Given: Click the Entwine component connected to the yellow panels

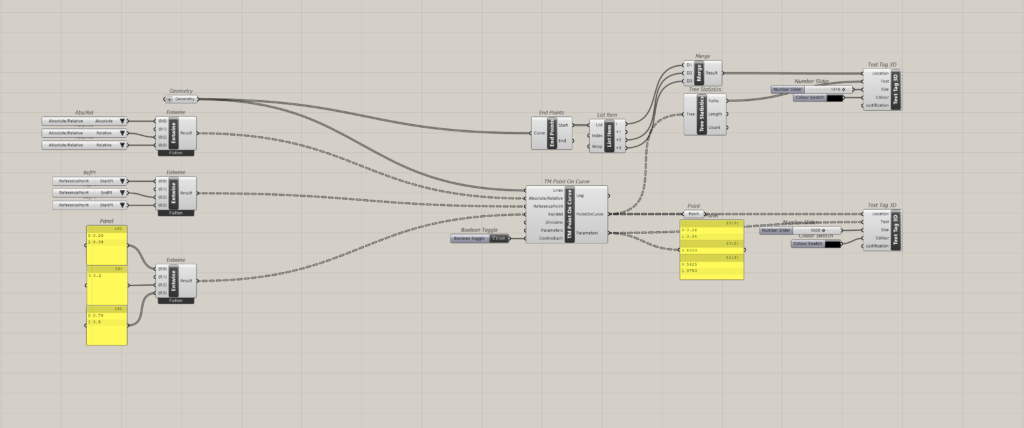Looking at the screenshot, I should tap(173, 279).
